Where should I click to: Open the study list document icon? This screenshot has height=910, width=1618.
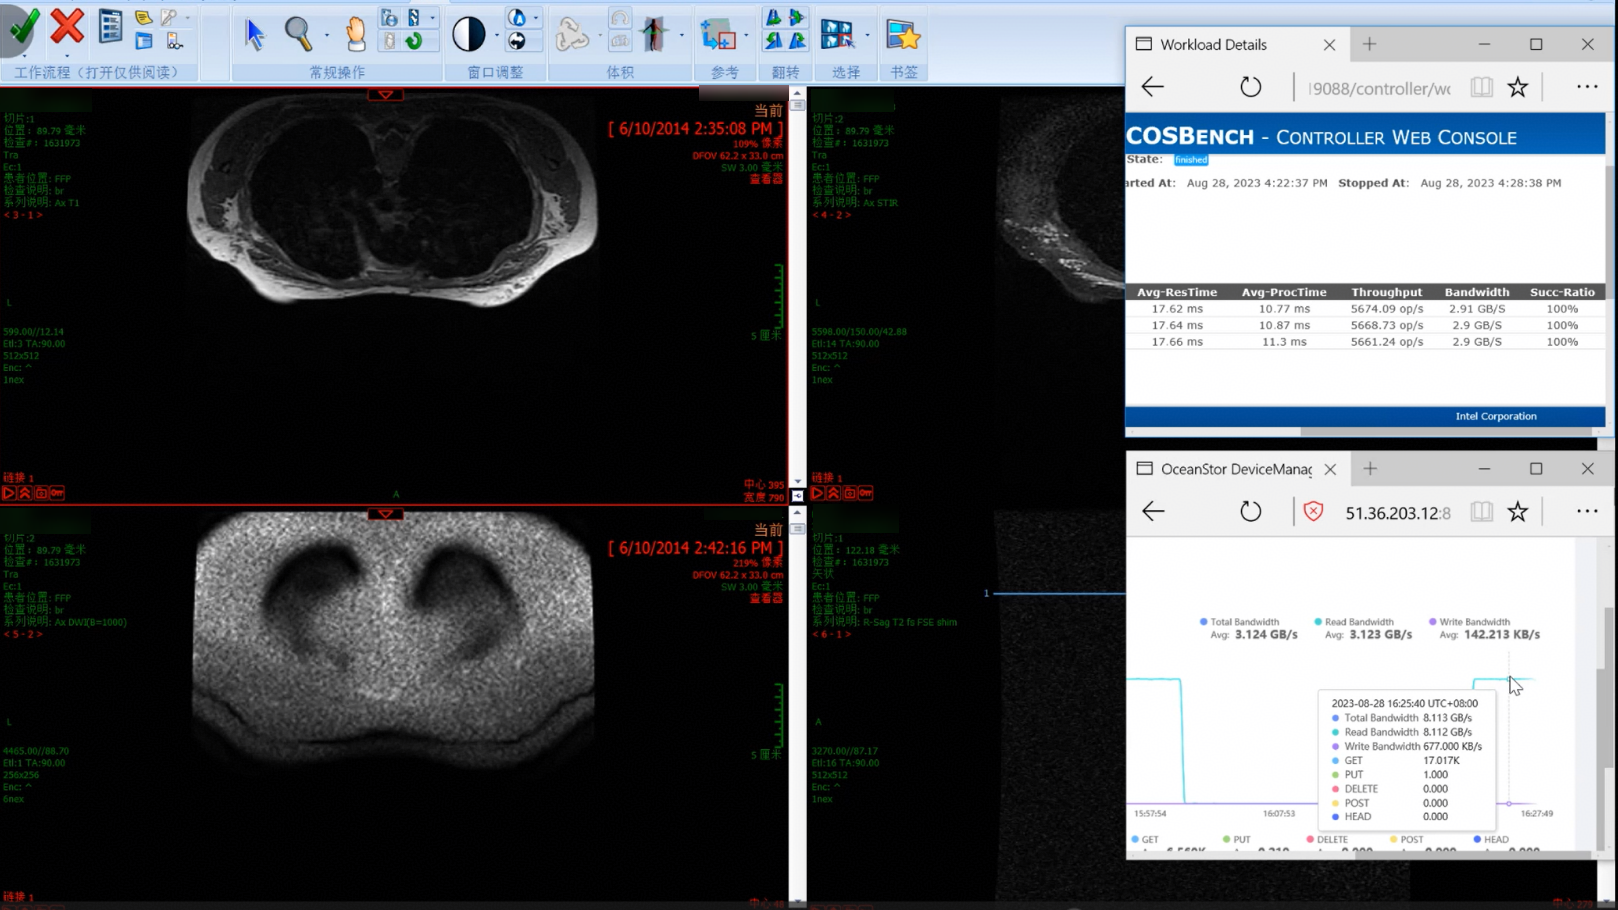click(x=110, y=27)
